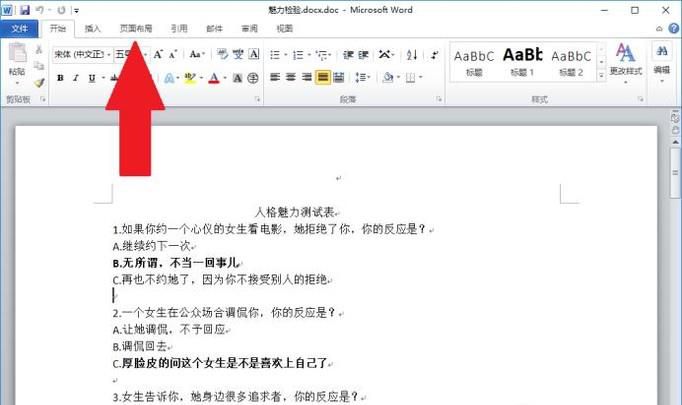Open the font color dropdown arrow
682x405 pixels.
coord(225,78)
